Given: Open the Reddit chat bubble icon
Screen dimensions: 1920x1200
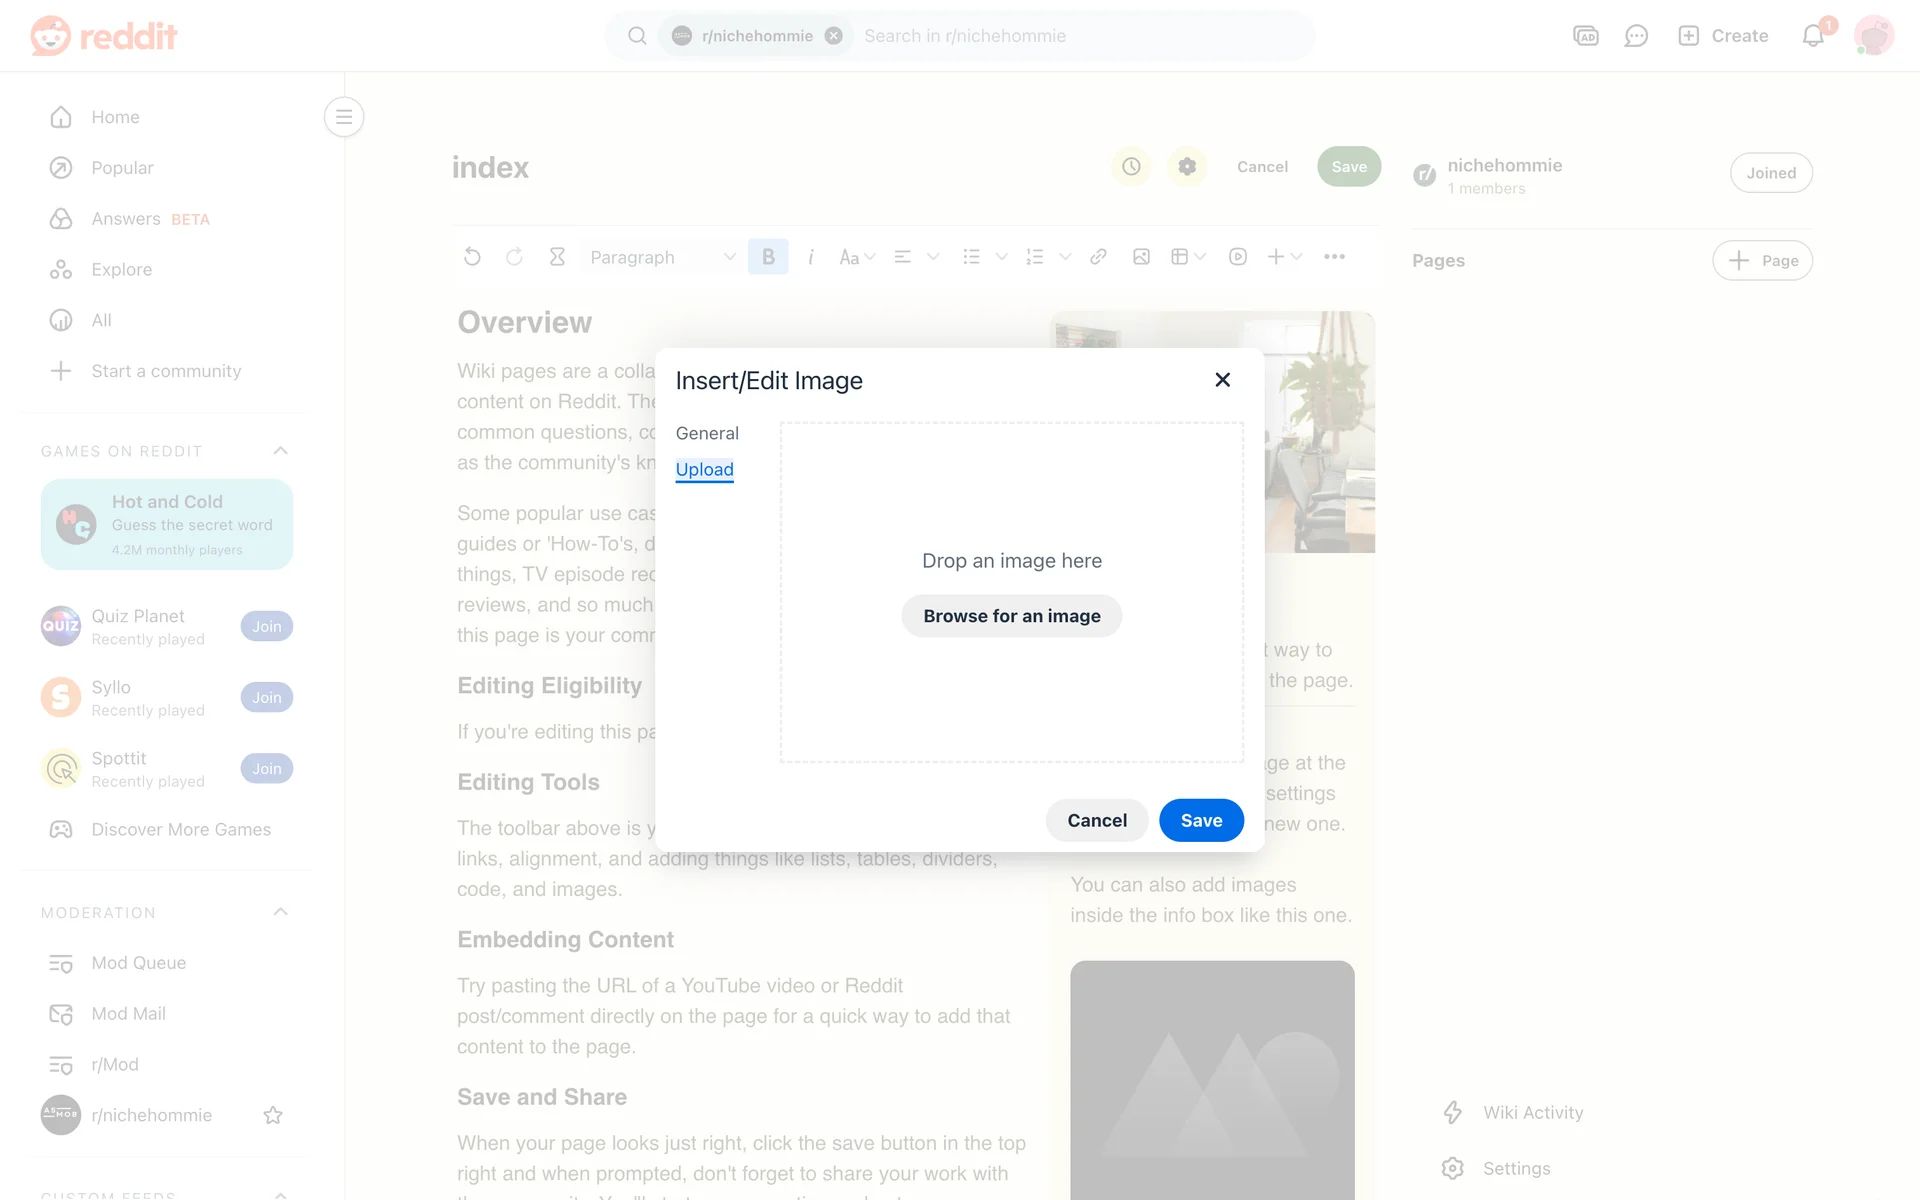Looking at the screenshot, I should (1636, 36).
